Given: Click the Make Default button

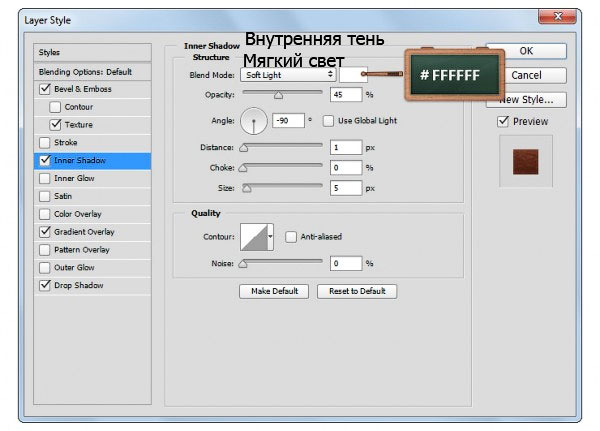Looking at the screenshot, I should 274,291.
